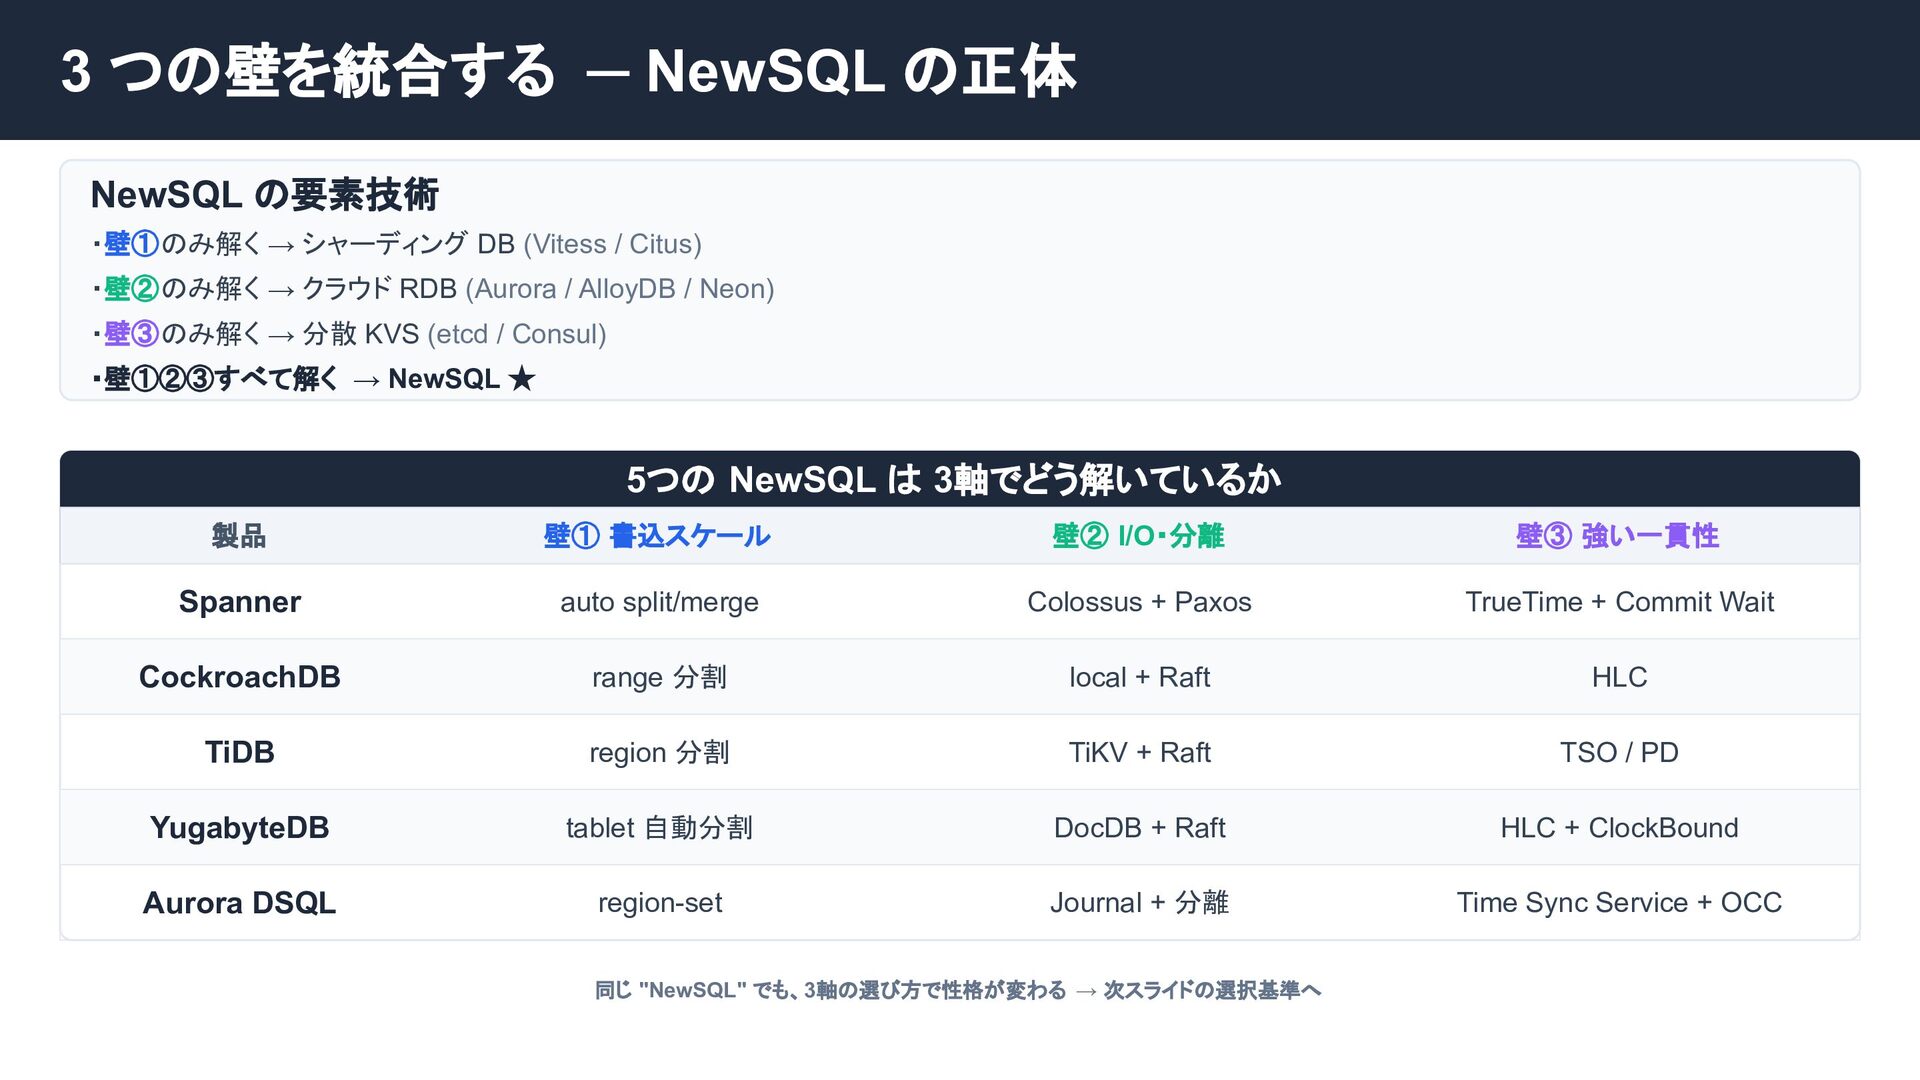
Task: Click the '壁① 書込スケール' column header
Action: pyautogui.click(x=657, y=536)
